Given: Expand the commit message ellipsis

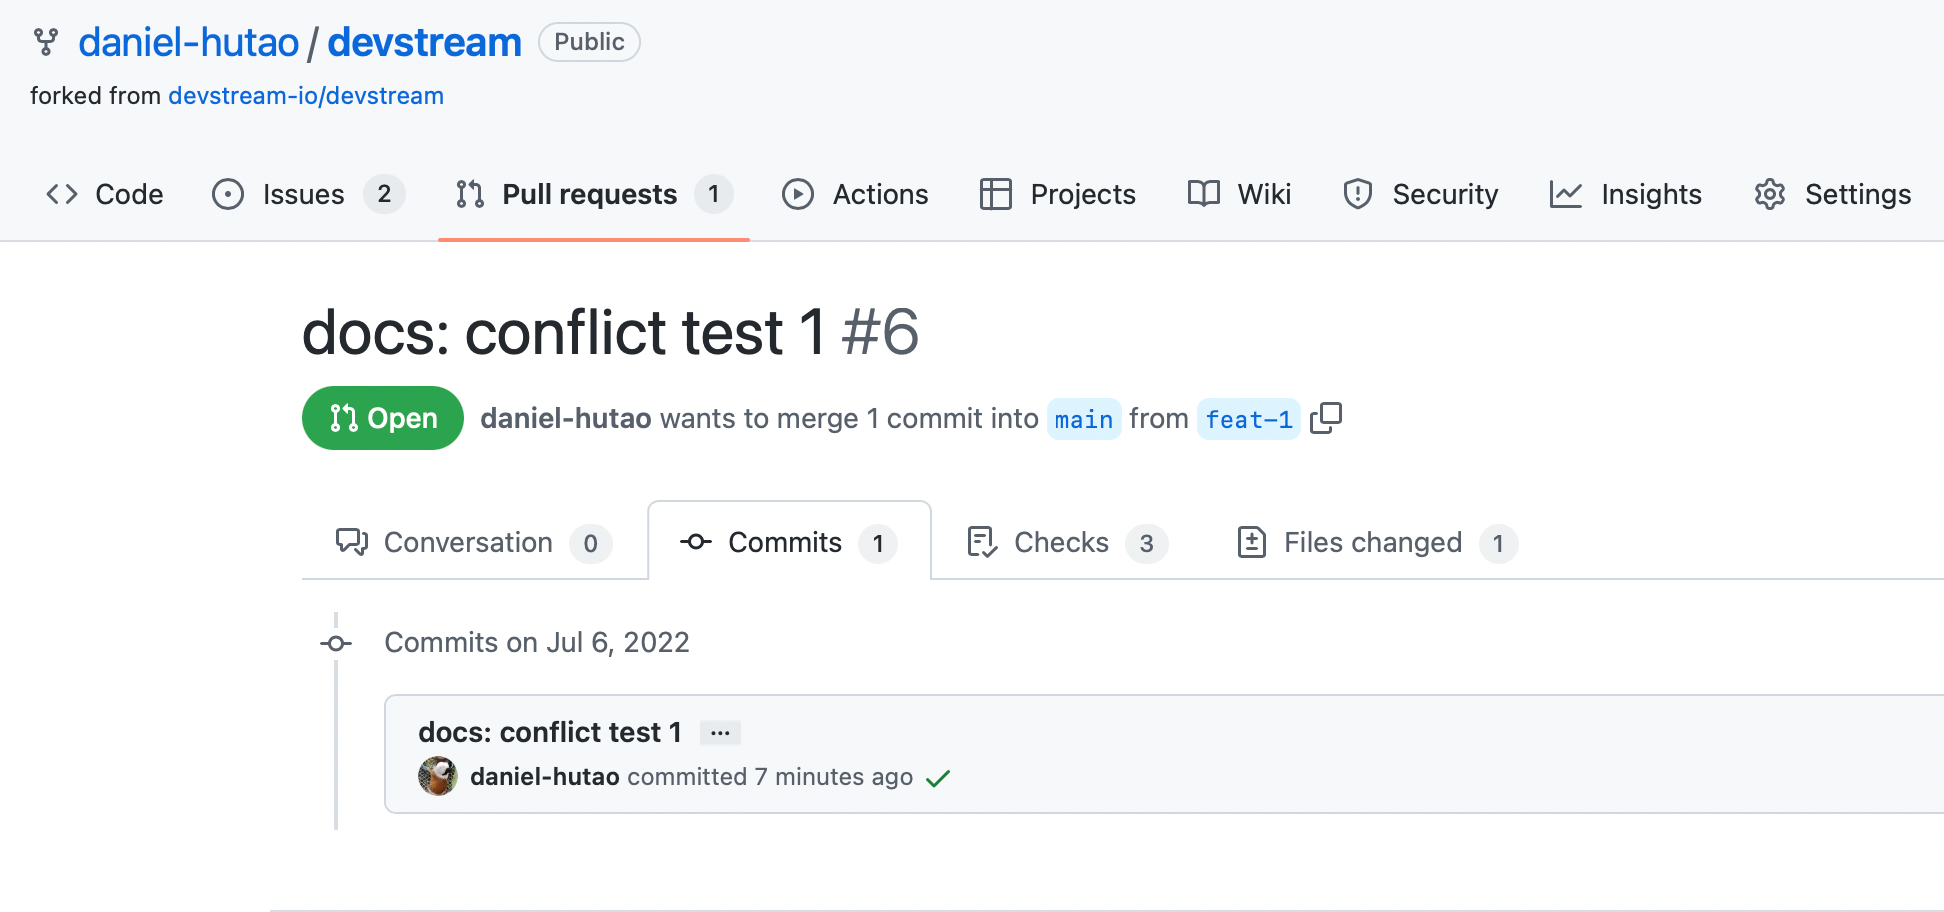Looking at the screenshot, I should pyautogui.click(x=721, y=732).
